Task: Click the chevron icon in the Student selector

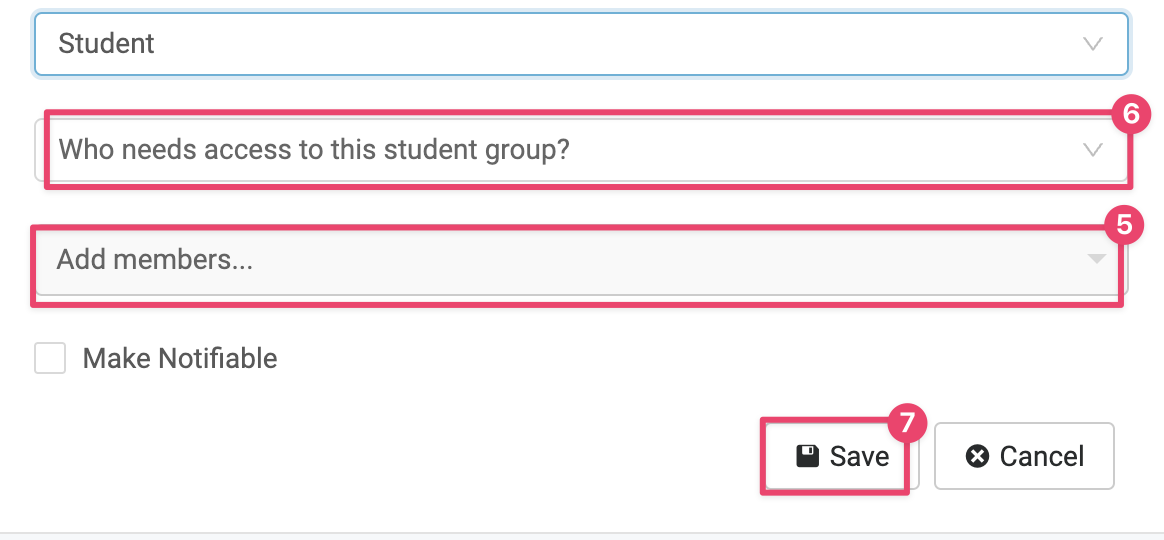Action: pyautogui.click(x=1092, y=44)
